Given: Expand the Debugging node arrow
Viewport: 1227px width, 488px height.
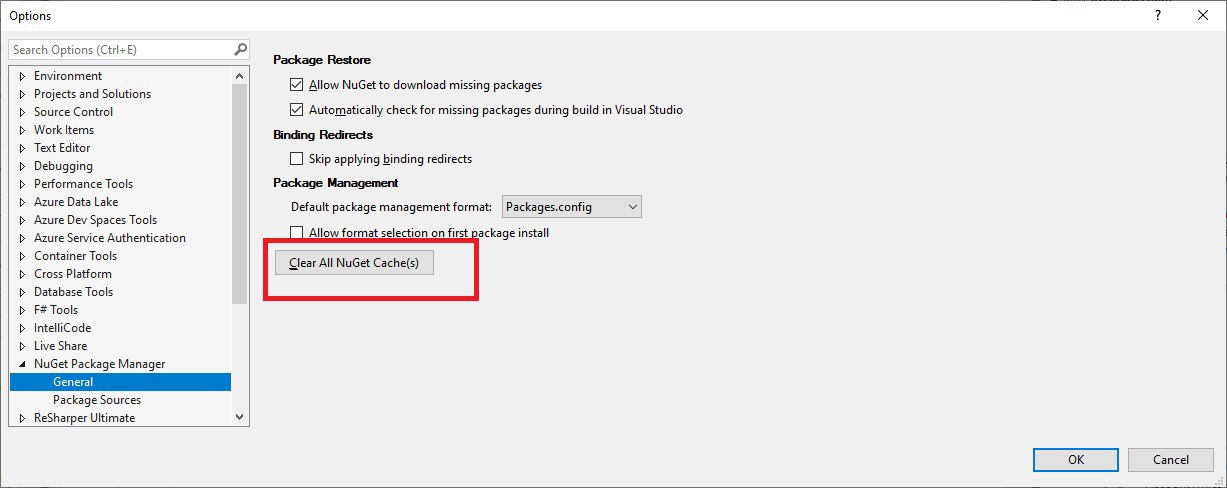Looking at the screenshot, I should [22, 166].
